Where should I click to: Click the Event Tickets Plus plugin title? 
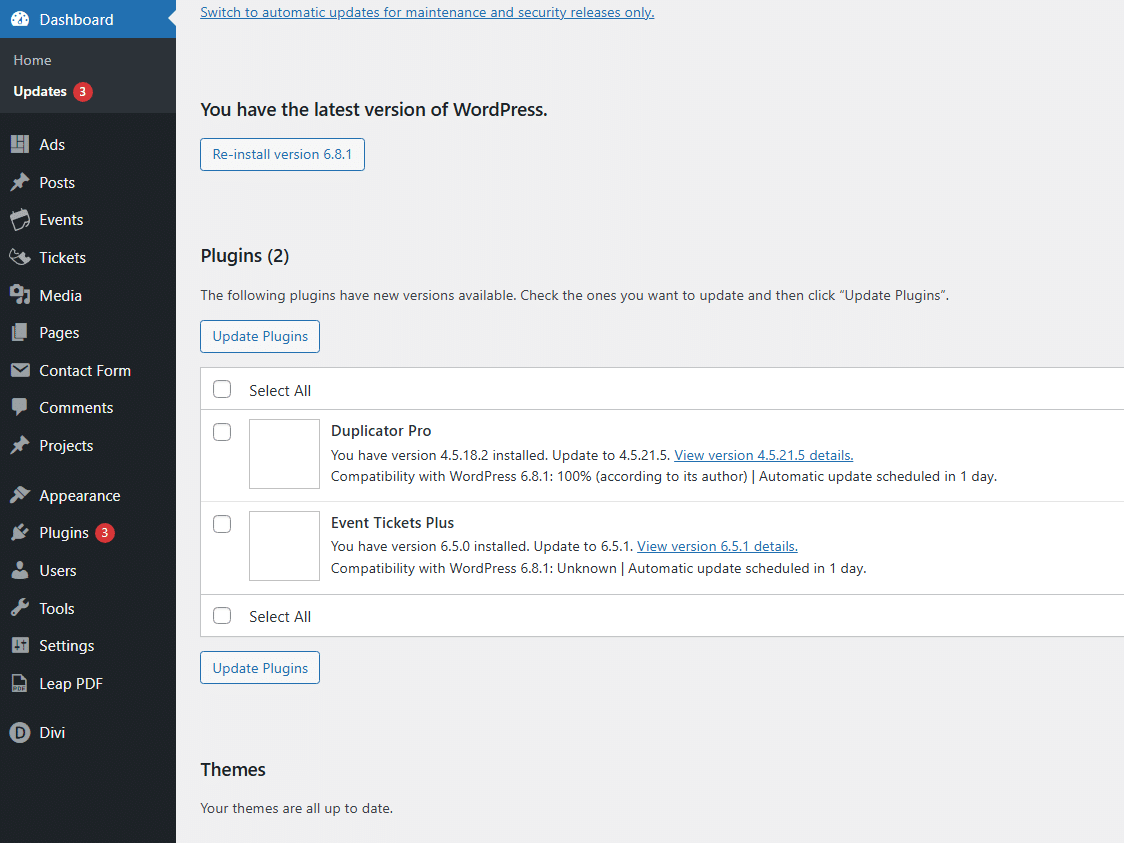(392, 523)
